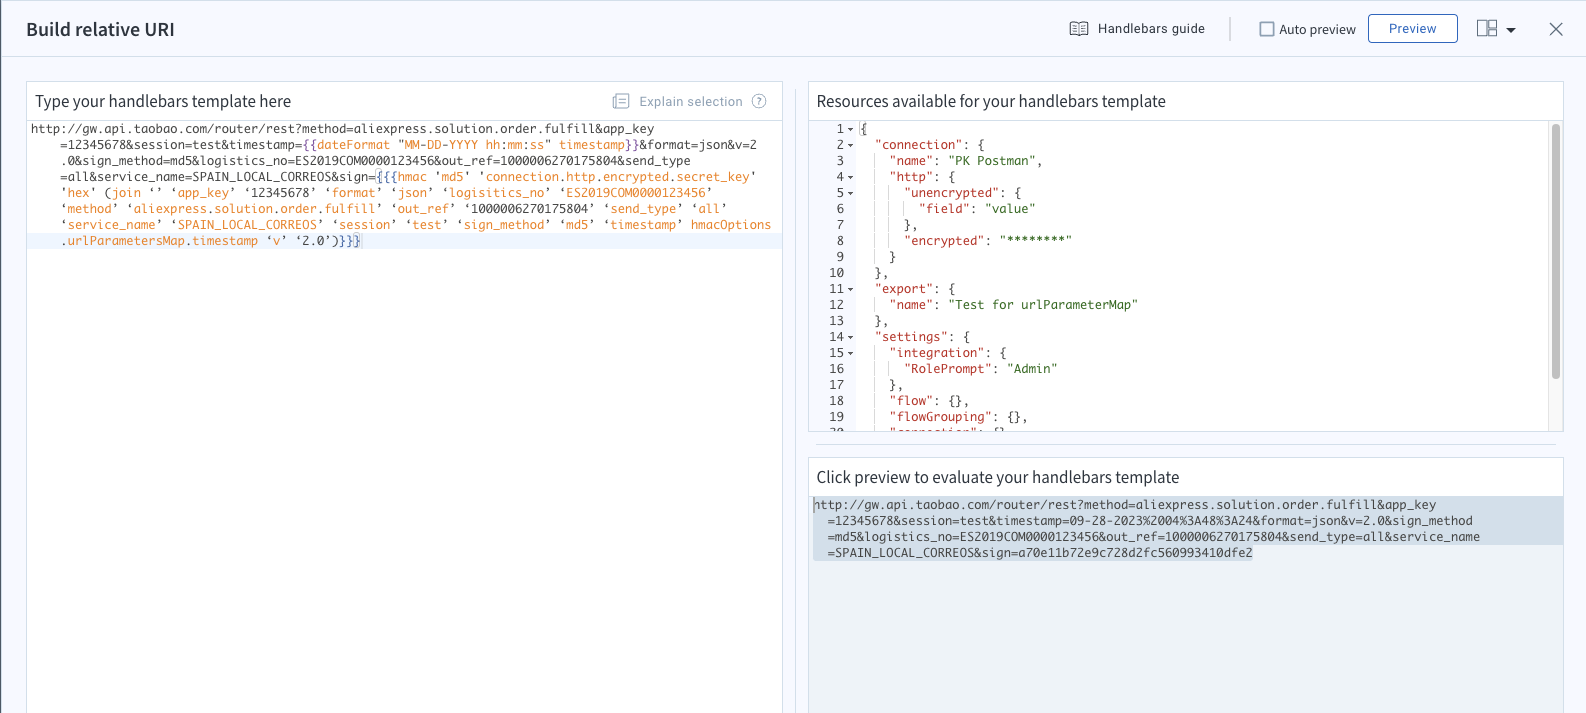Open the layout options dropdown arrow
This screenshot has height=713, width=1586.
pos(1511,30)
